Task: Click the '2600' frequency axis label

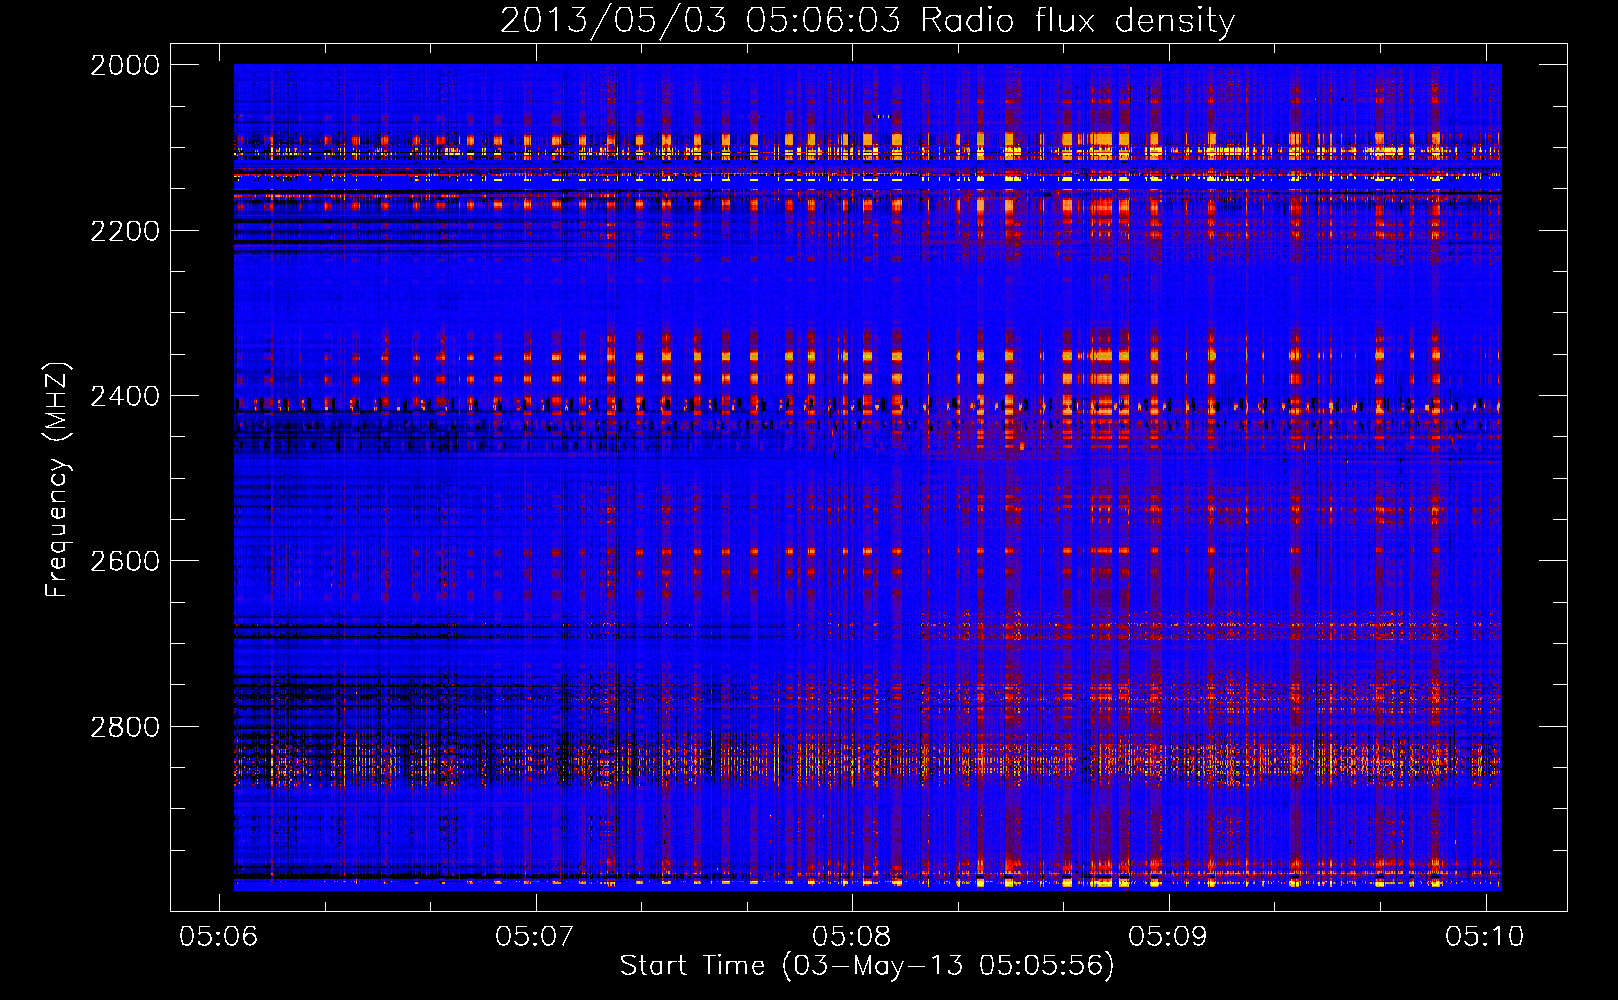Action: click(x=125, y=561)
